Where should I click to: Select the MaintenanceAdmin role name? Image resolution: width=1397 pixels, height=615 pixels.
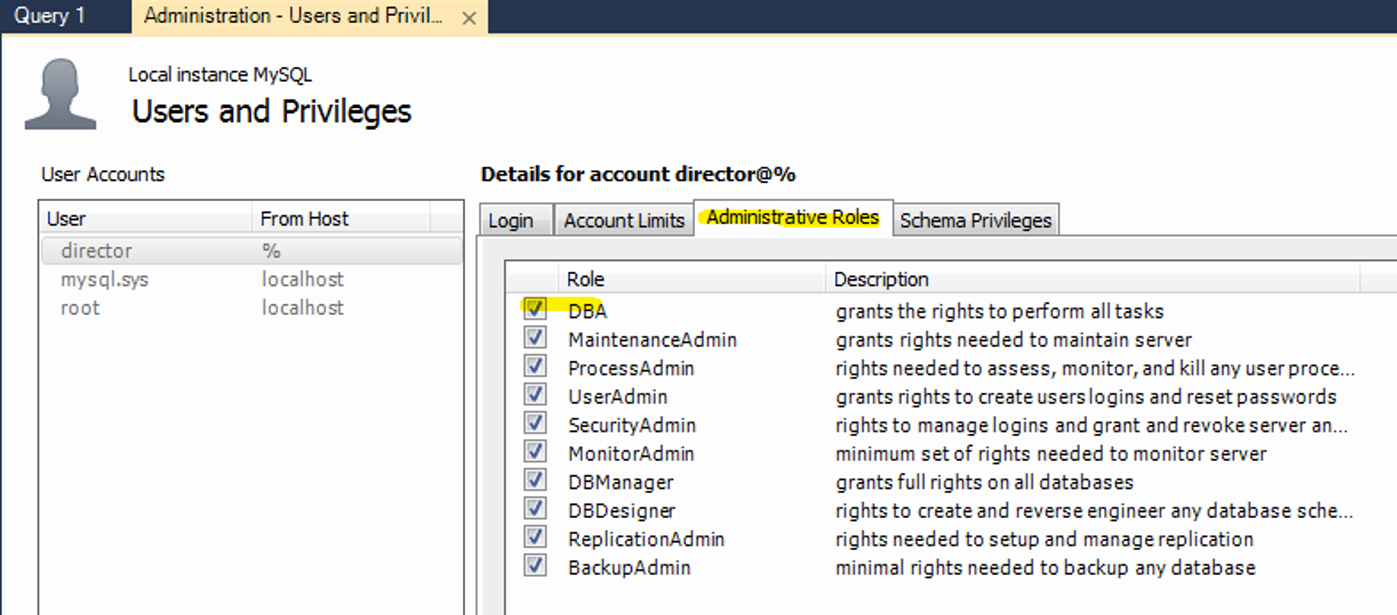[x=652, y=340]
